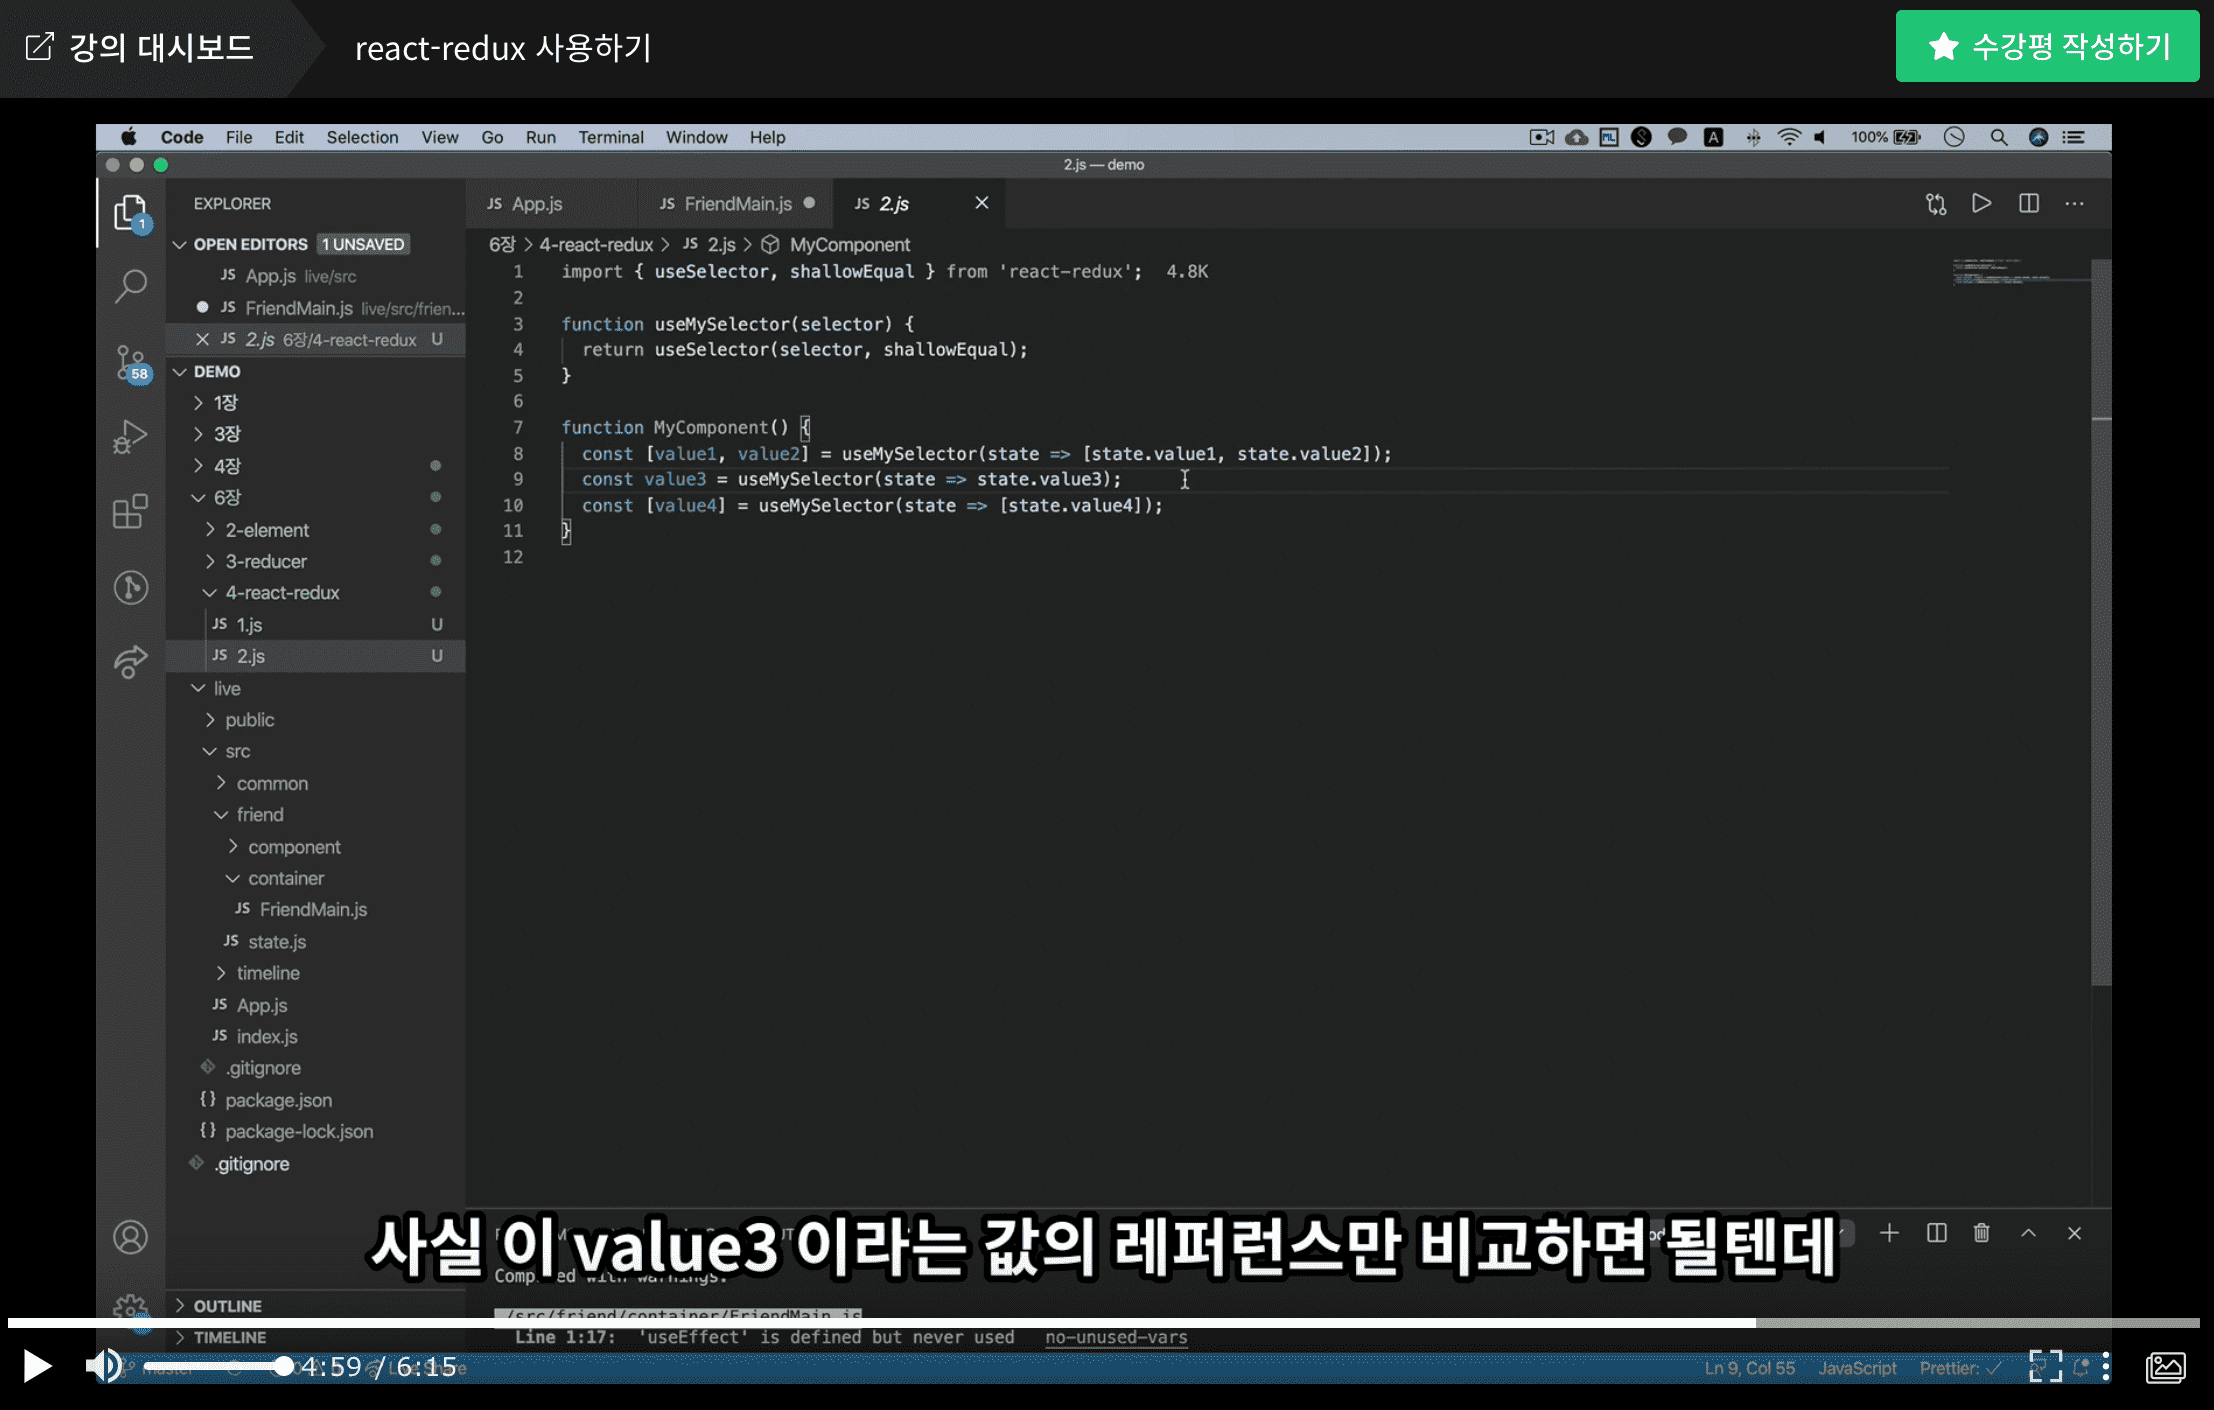The height and width of the screenshot is (1410, 2214).
Task: Expand the 3장 folder
Action: point(227,434)
